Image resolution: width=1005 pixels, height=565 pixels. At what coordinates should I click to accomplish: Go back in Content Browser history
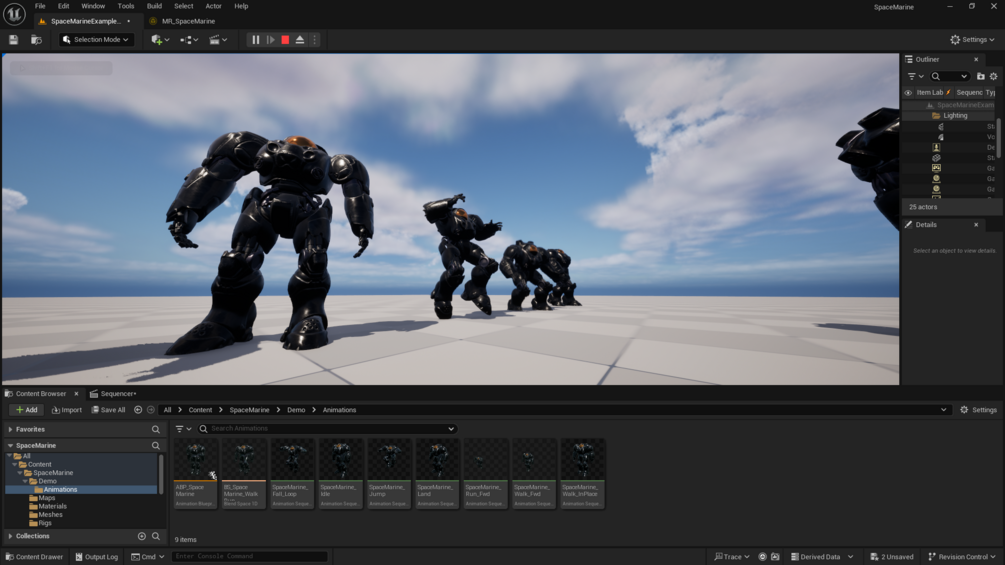pyautogui.click(x=138, y=410)
